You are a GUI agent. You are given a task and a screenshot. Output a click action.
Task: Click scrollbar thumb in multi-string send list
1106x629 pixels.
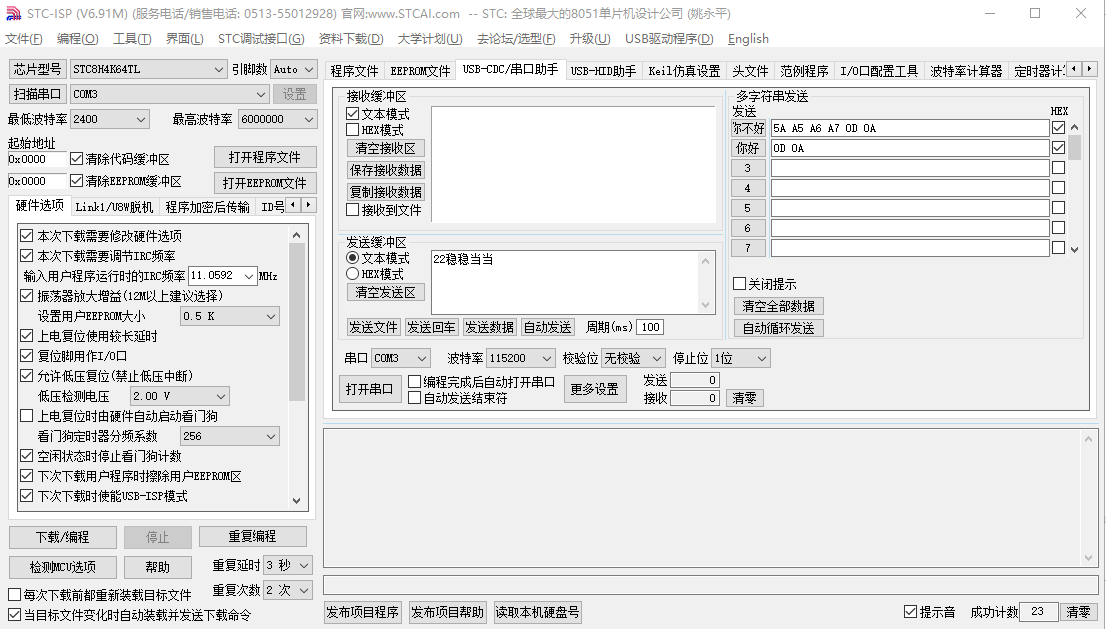1074,147
